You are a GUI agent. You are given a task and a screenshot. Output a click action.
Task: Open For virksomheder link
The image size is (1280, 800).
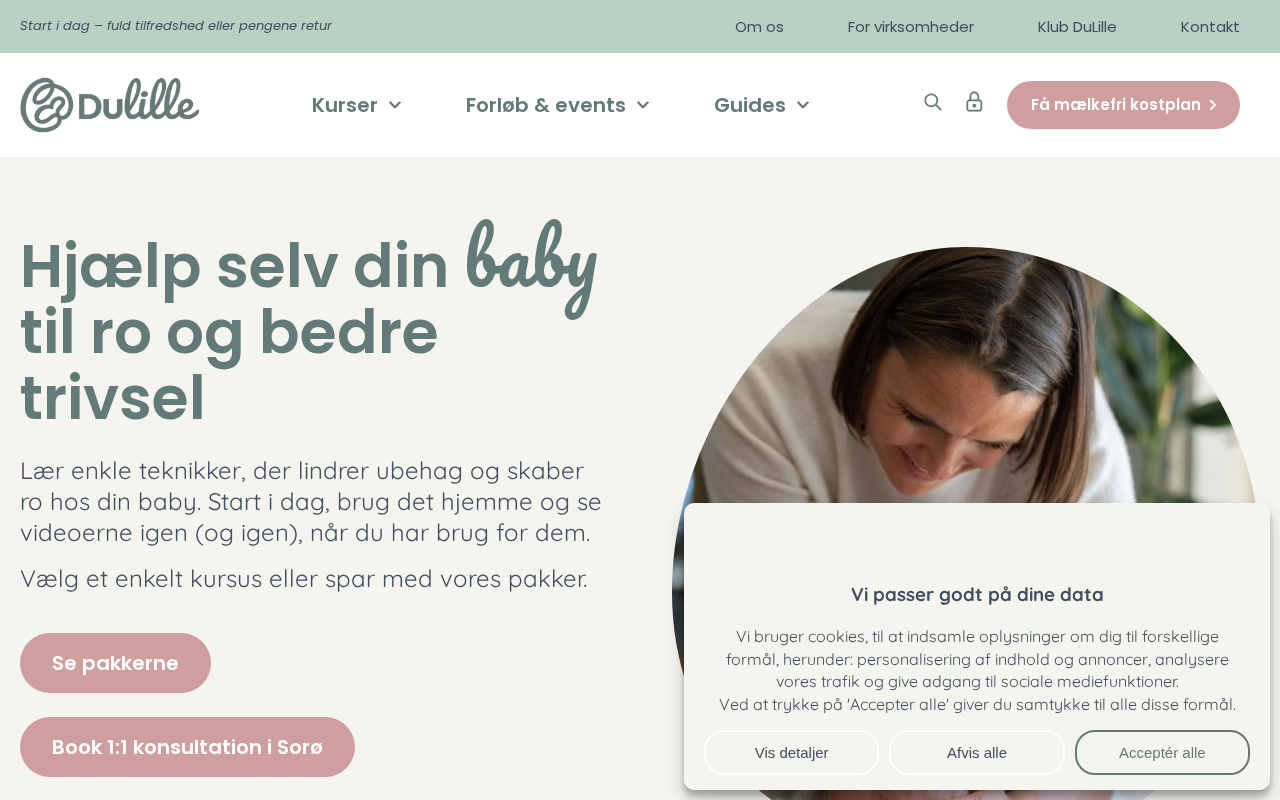(911, 27)
